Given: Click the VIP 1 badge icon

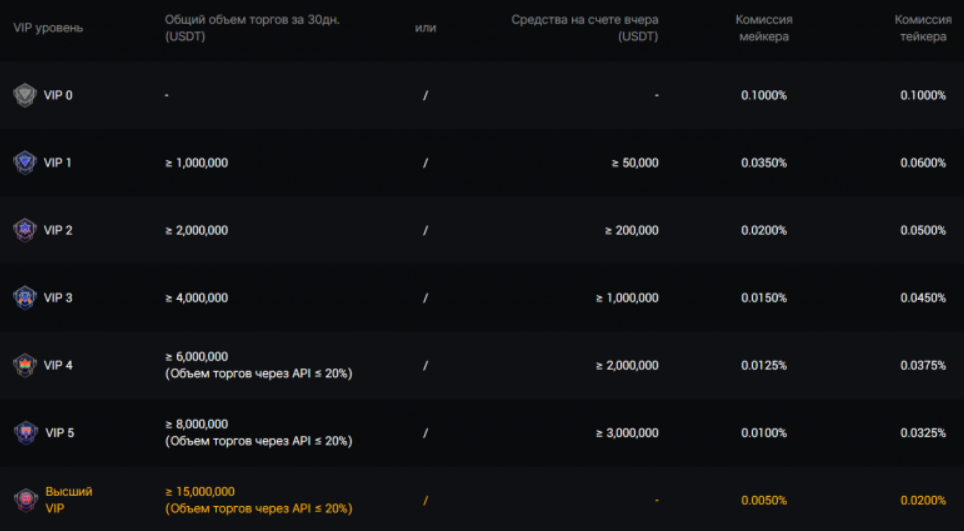Looking at the screenshot, I should (25, 162).
